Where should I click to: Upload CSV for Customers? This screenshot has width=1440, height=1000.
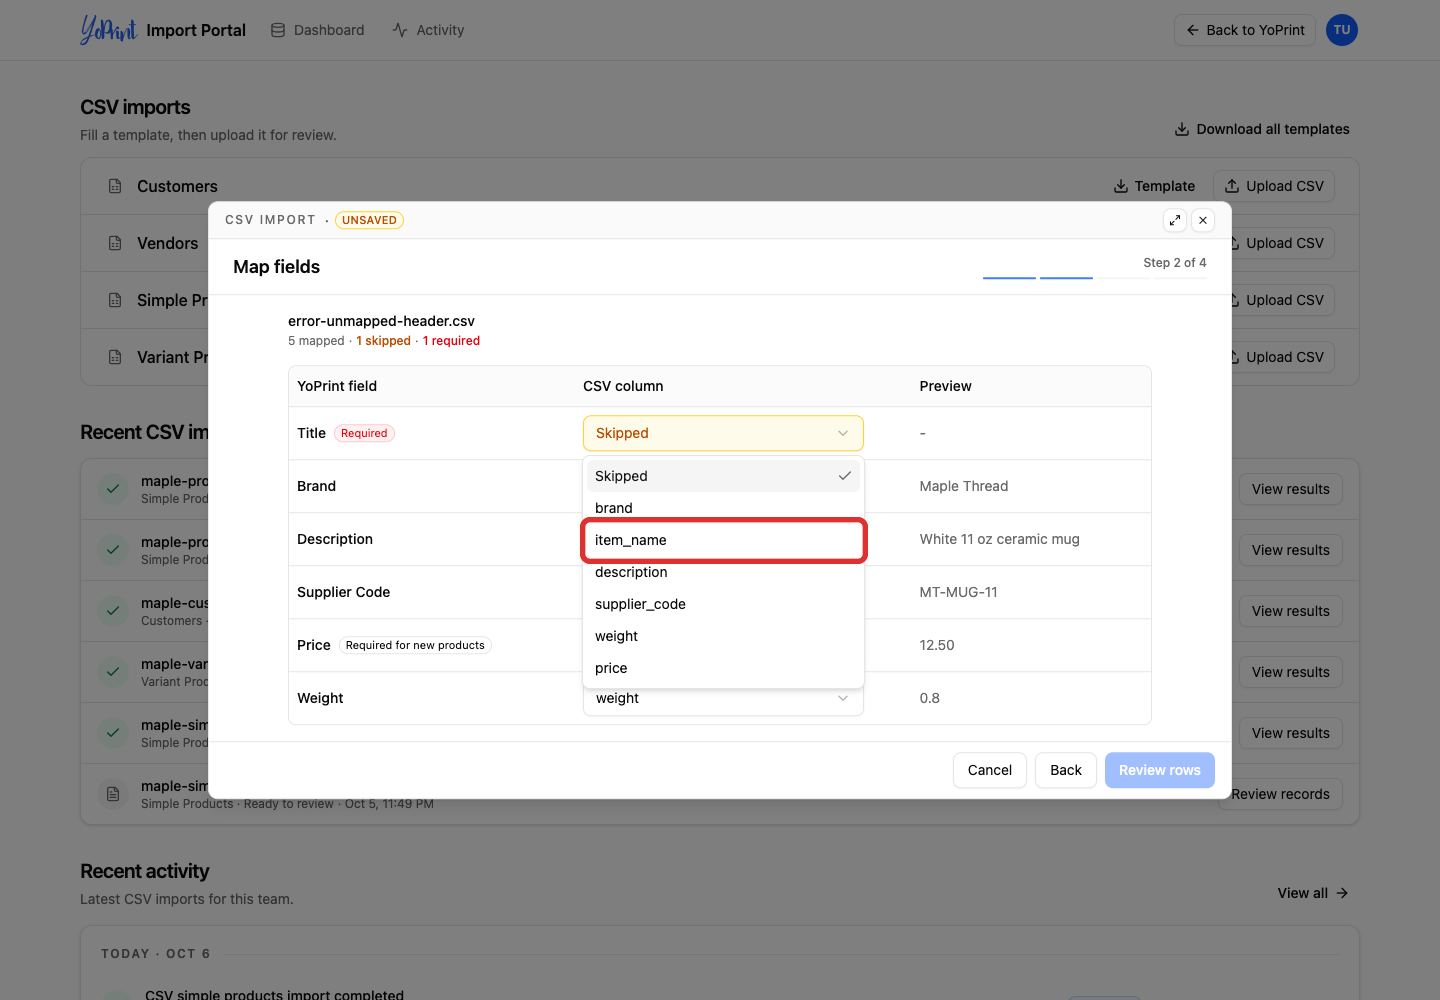1274,186
